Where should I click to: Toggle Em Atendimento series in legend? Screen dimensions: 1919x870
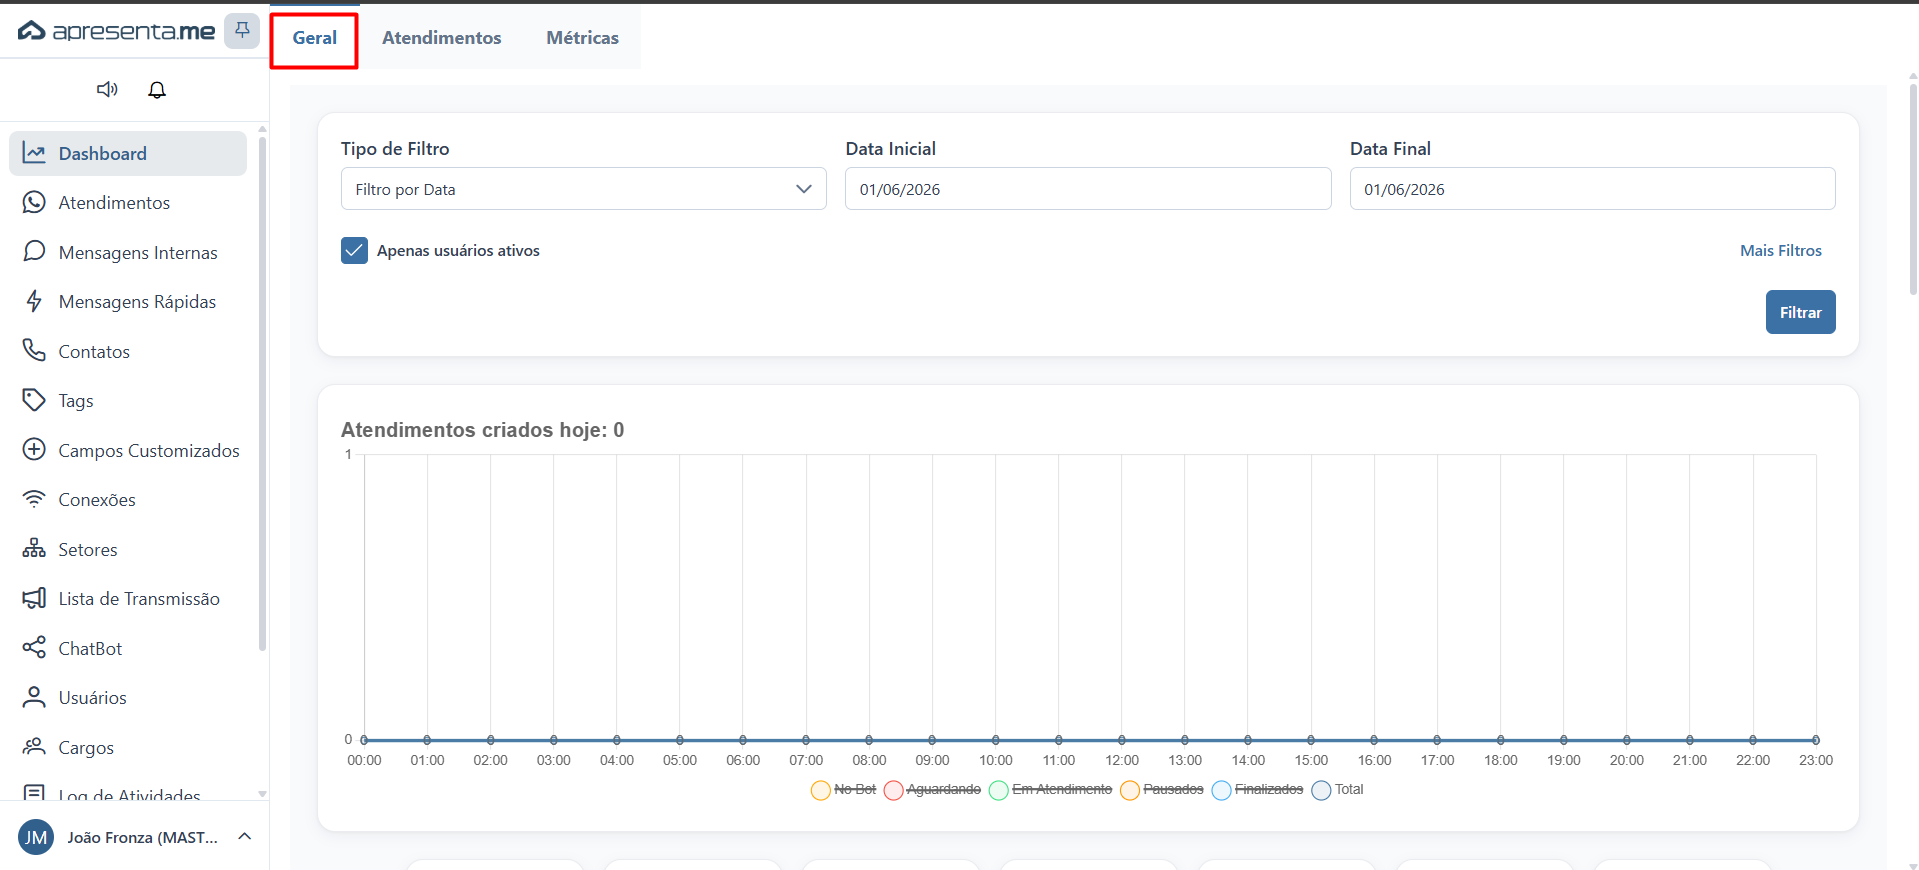pos(1050,789)
